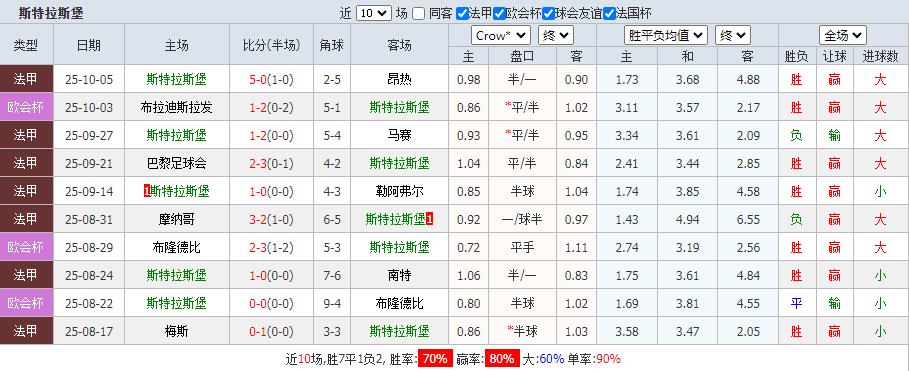
Task: Click the 欧会杯 tag on 25-10-03 row
Action: (26, 107)
